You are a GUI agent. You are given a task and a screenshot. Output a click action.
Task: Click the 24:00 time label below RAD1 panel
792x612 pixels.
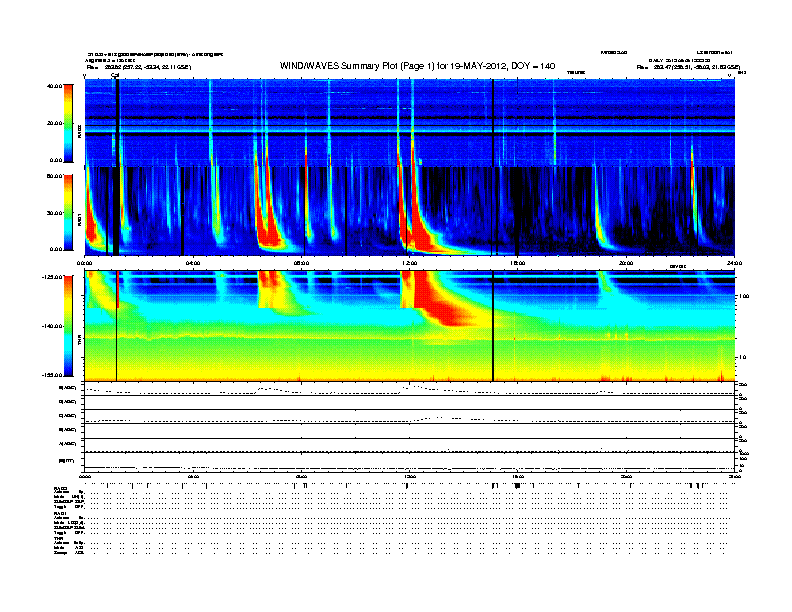point(734,263)
